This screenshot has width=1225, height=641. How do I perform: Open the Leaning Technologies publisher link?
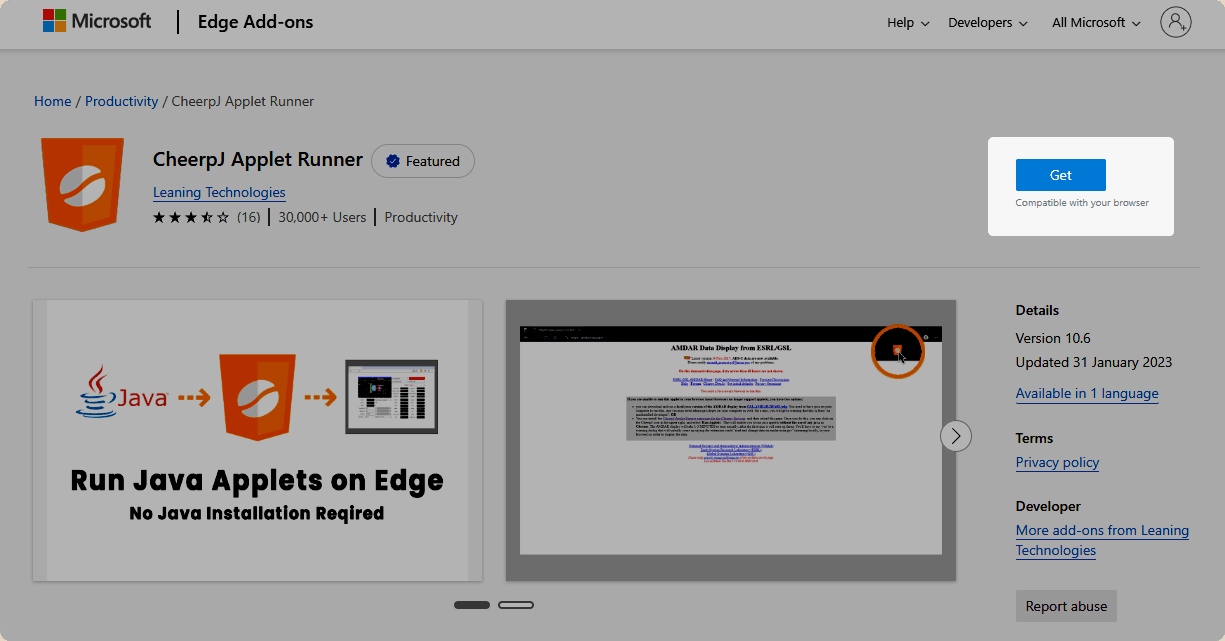point(219,192)
